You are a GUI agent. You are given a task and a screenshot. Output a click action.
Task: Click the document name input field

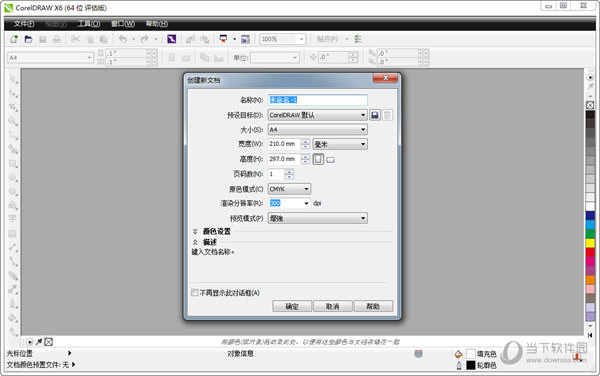coord(318,100)
